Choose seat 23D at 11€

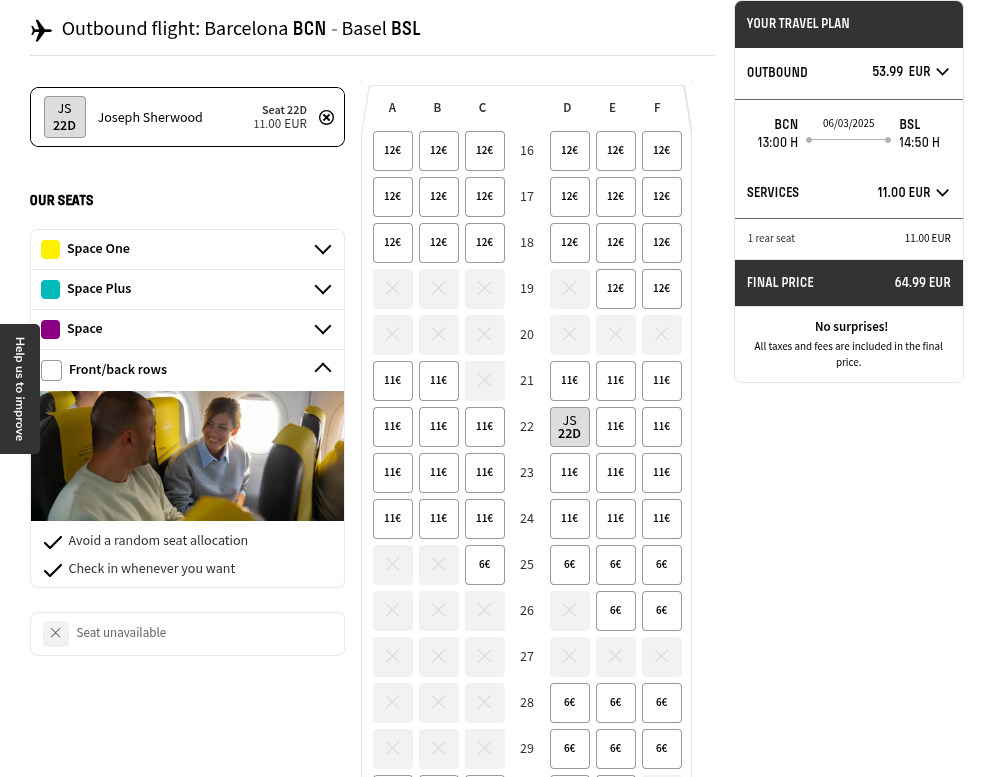[570, 473]
